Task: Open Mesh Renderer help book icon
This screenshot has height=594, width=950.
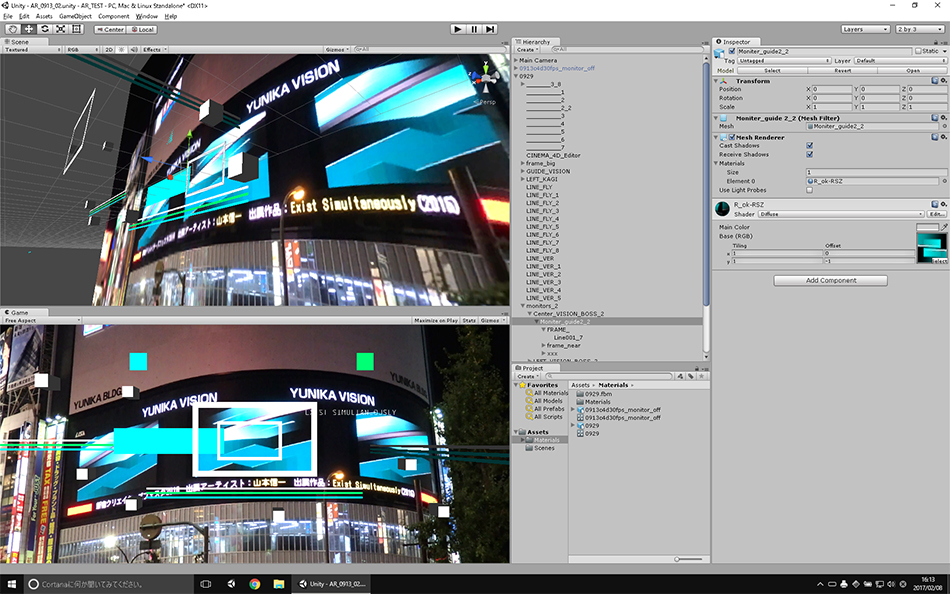Action: [935, 137]
